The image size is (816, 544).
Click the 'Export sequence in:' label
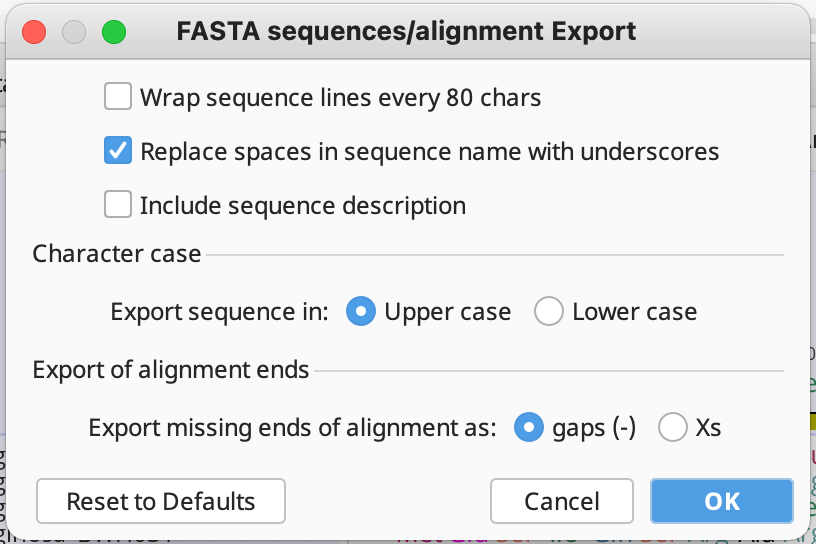click(219, 312)
